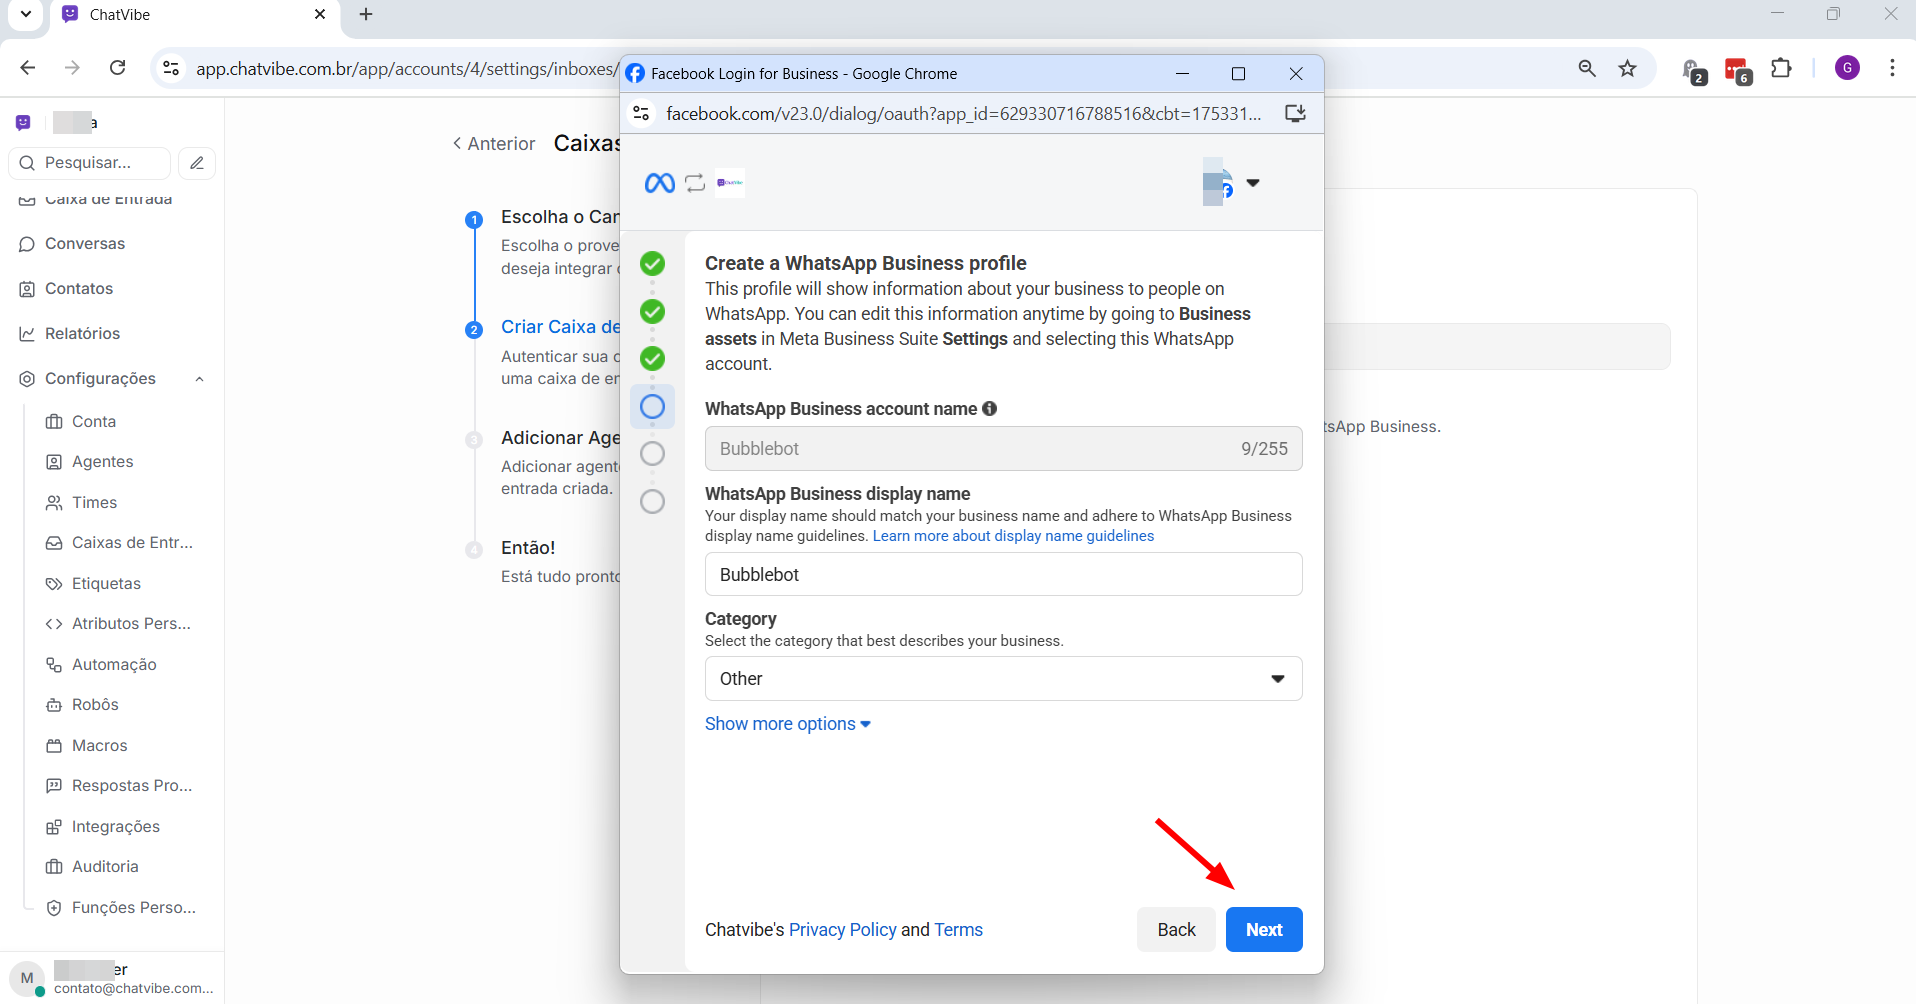This screenshot has width=1916, height=1004.
Task: Click the Etiquetas tag icon
Action: [54, 583]
